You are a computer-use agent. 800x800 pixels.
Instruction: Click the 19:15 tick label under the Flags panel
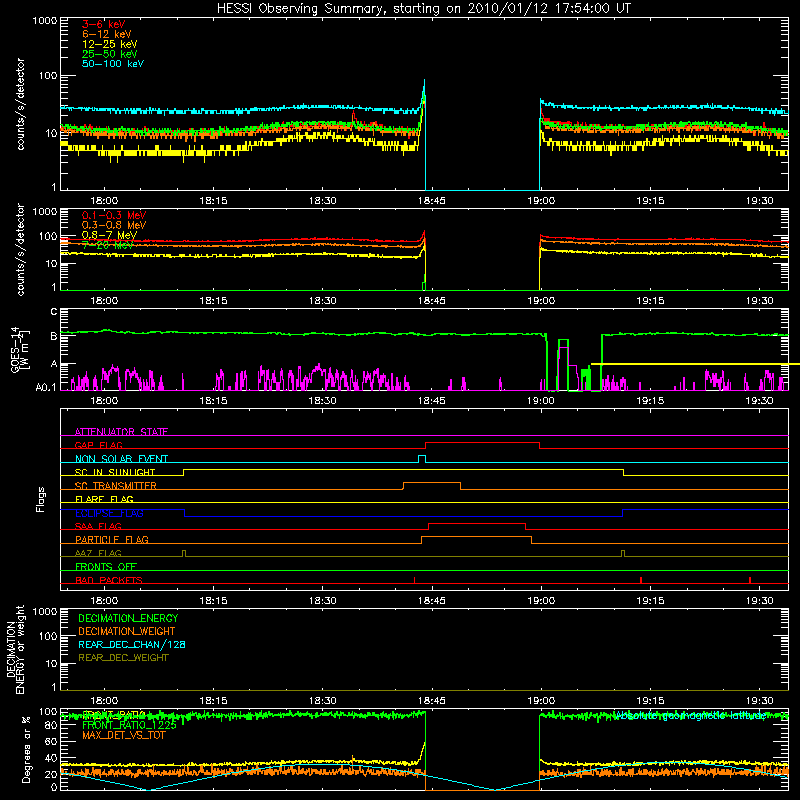click(x=650, y=601)
